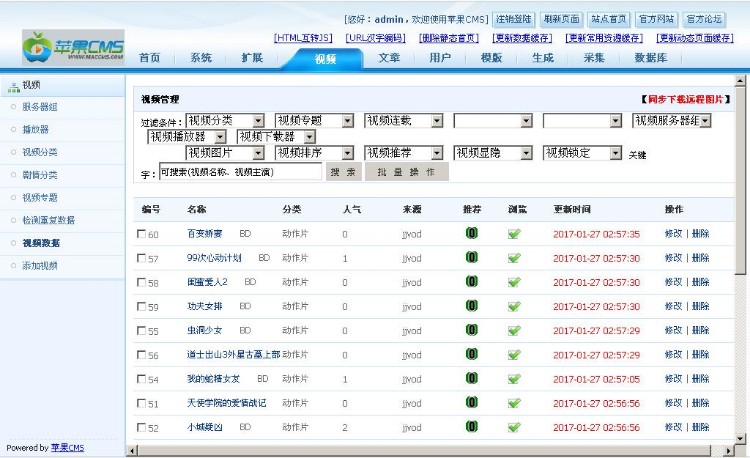
Task: Tick the checkbox for video 60
Action: (x=141, y=234)
